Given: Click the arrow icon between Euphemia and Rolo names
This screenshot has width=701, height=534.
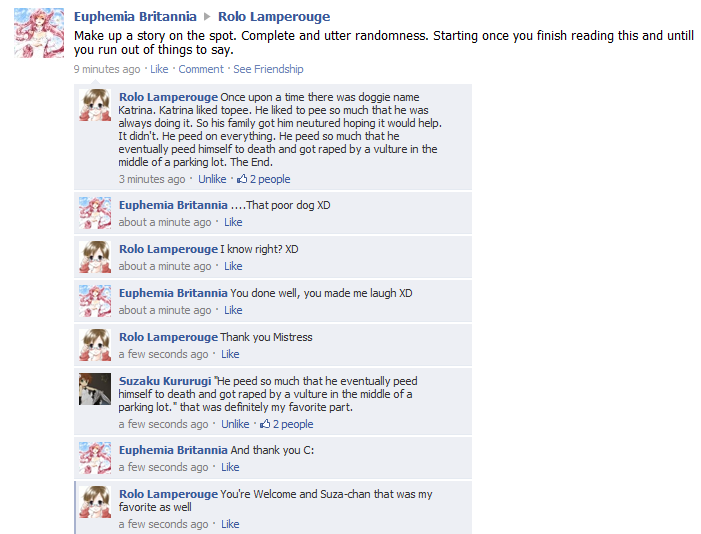Looking at the screenshot, I should point(207,17).
